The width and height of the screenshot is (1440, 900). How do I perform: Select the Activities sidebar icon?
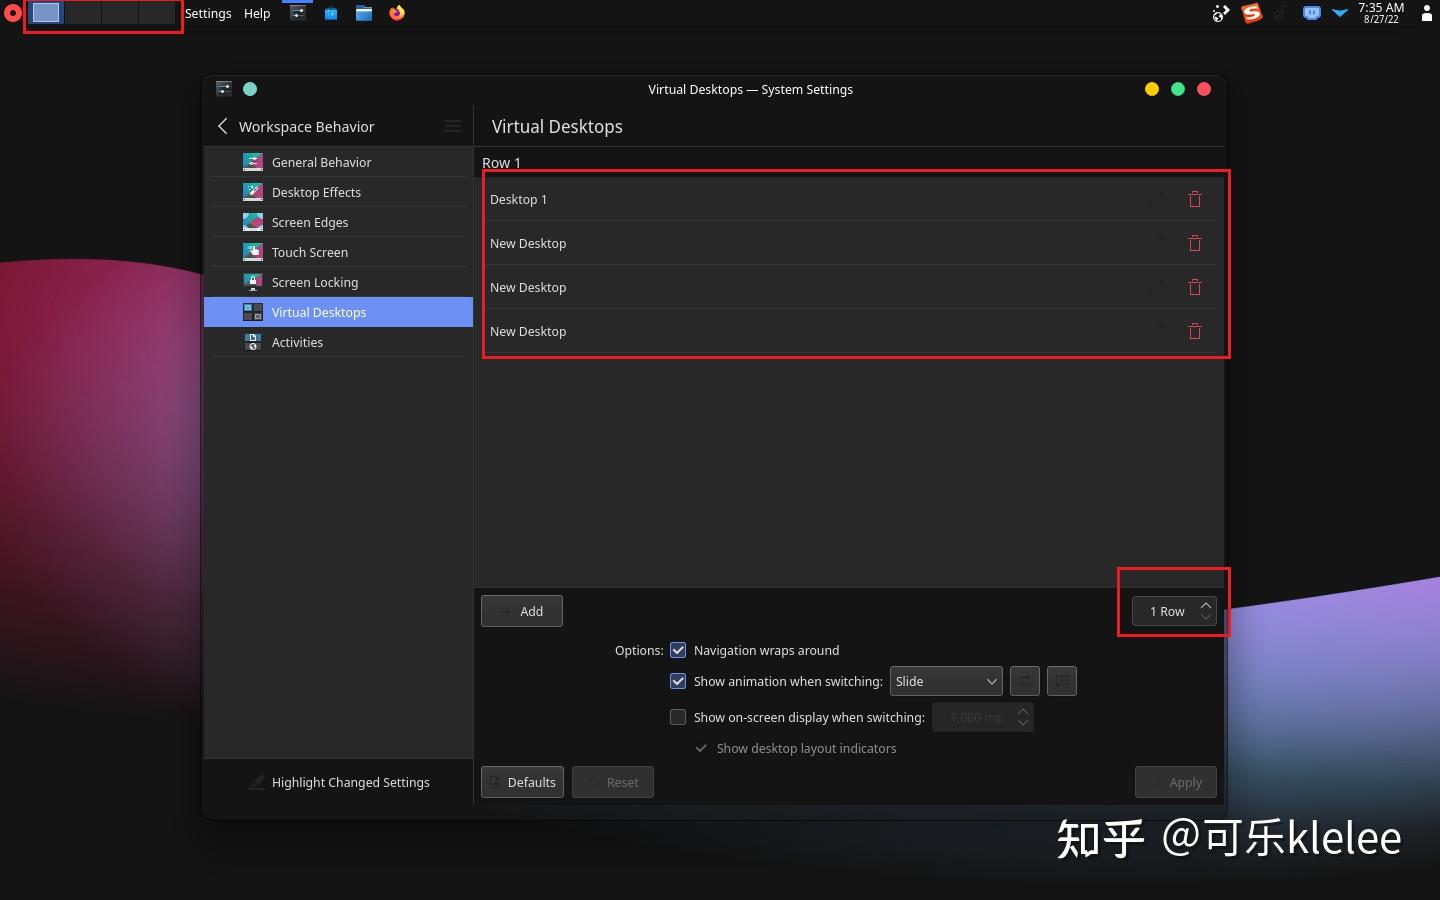pos(252,342)
